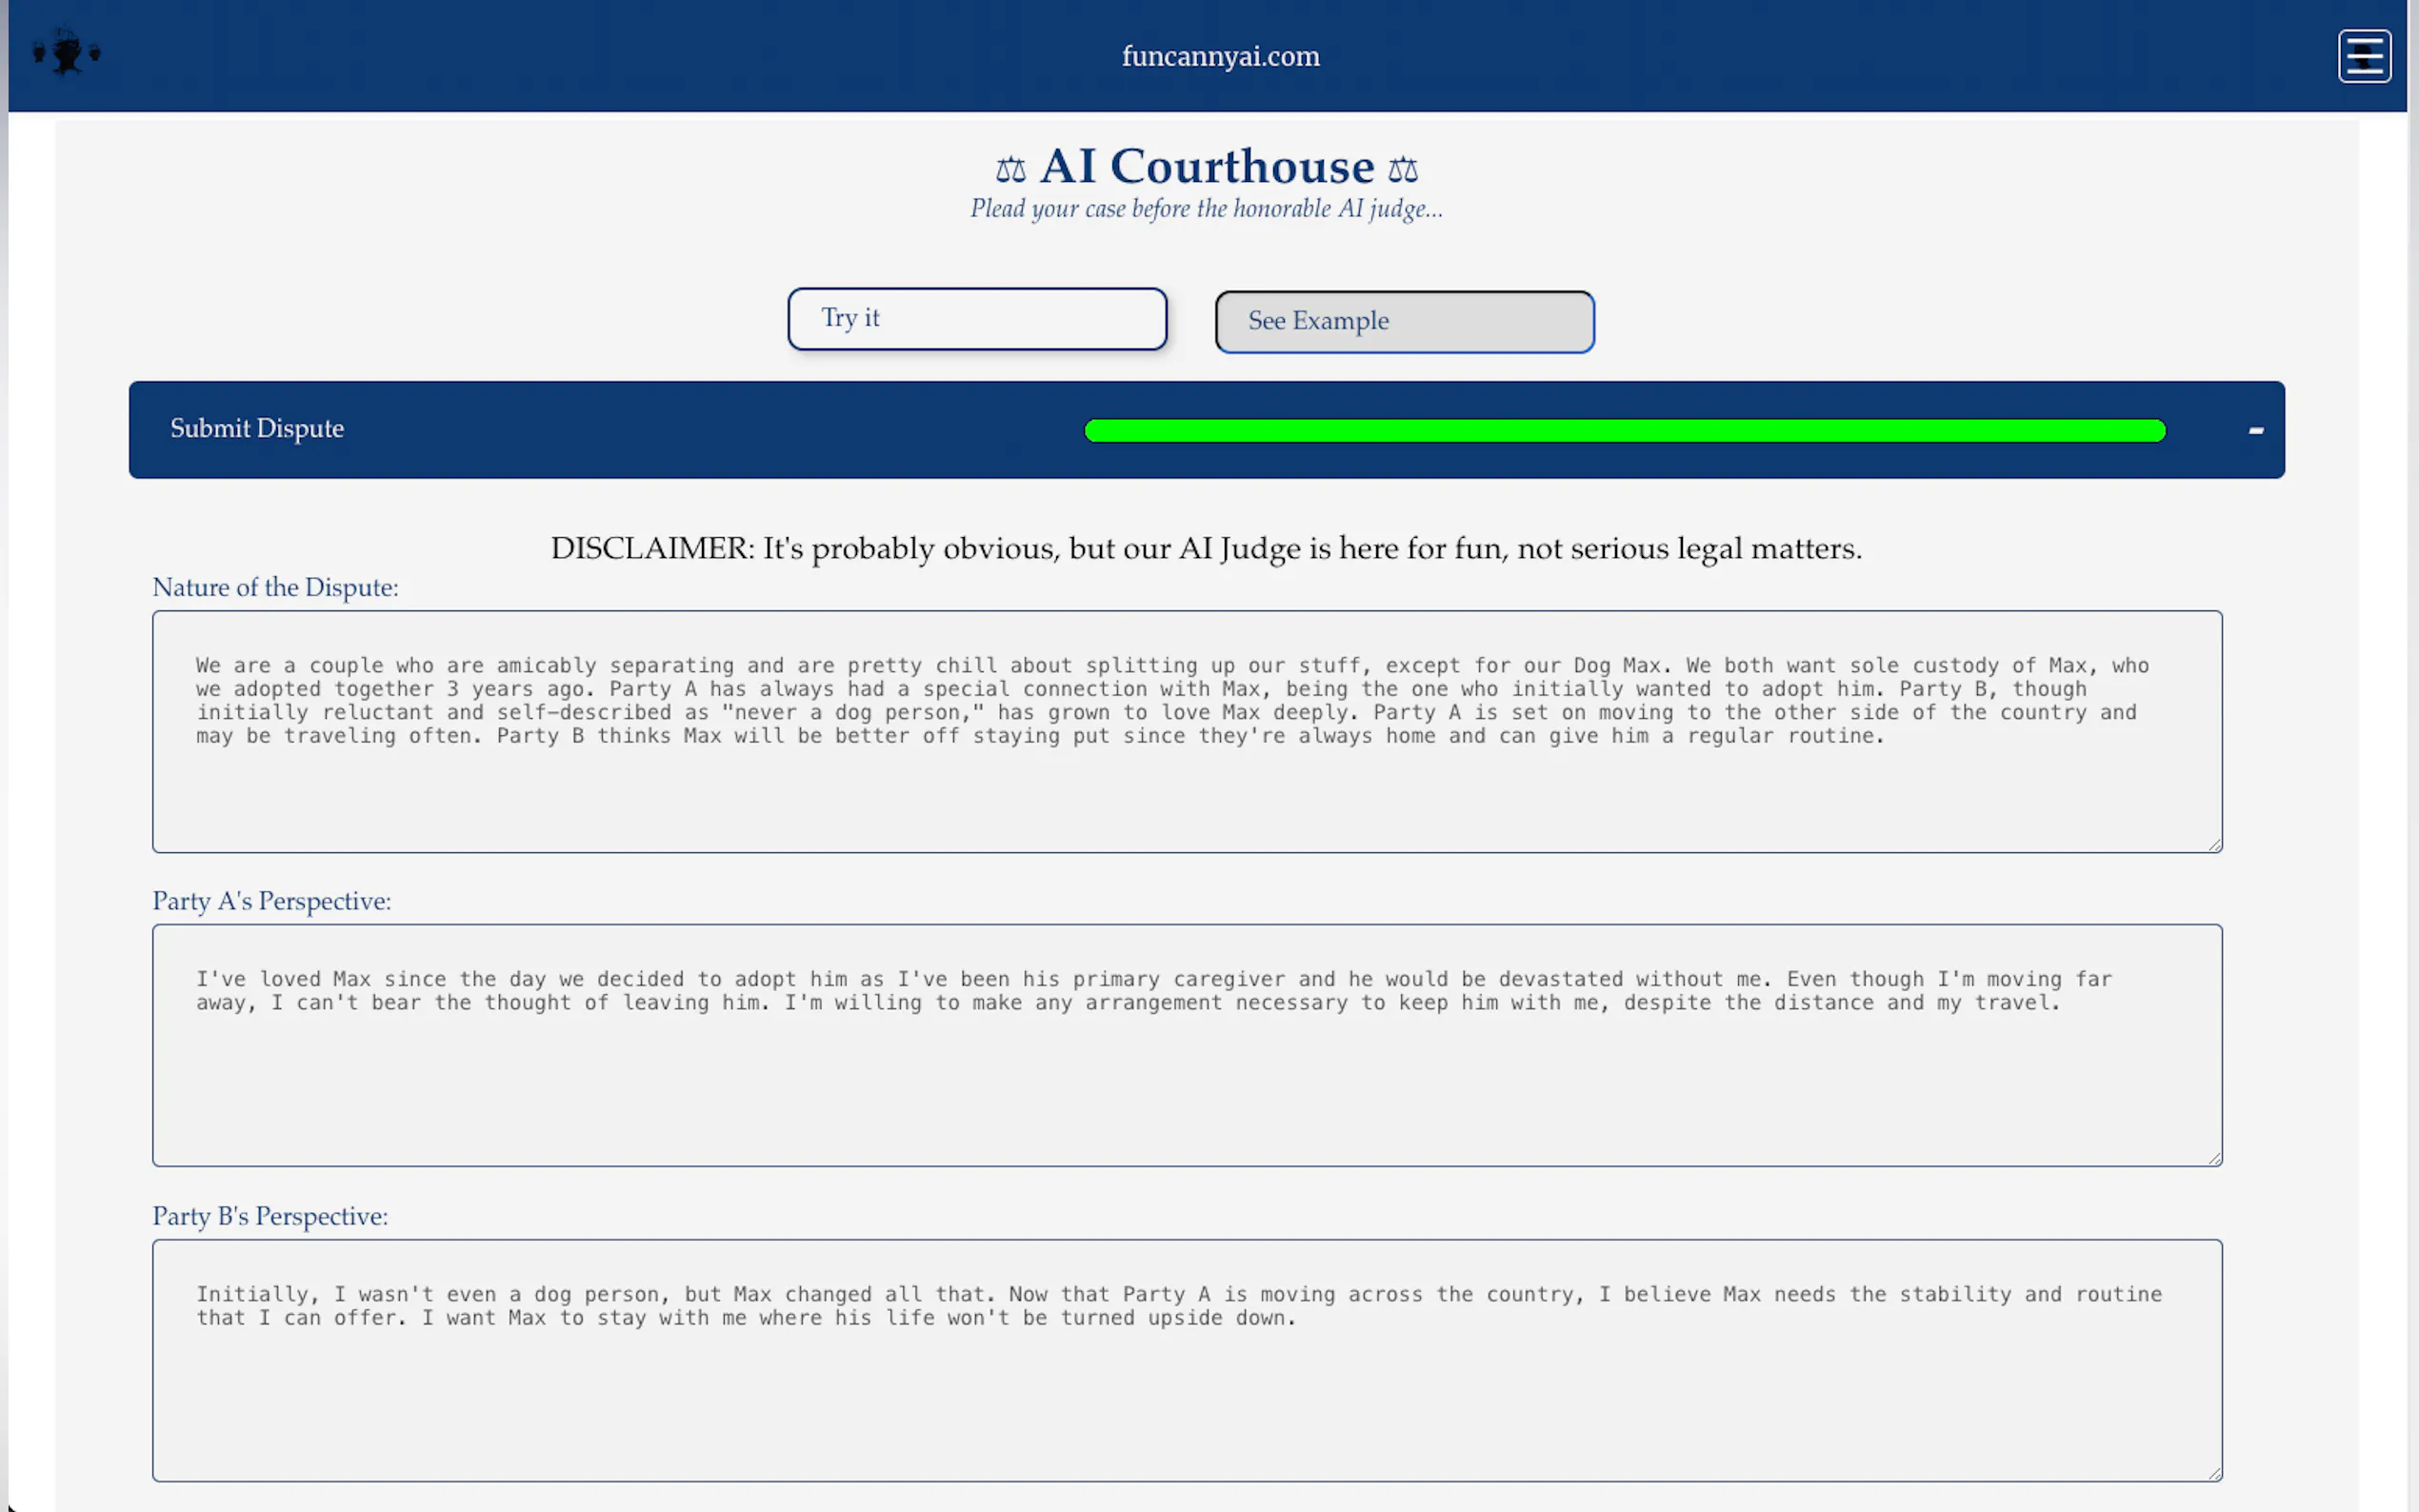Click the scales icon right of AI Courthouse

tap(1402, 170)
